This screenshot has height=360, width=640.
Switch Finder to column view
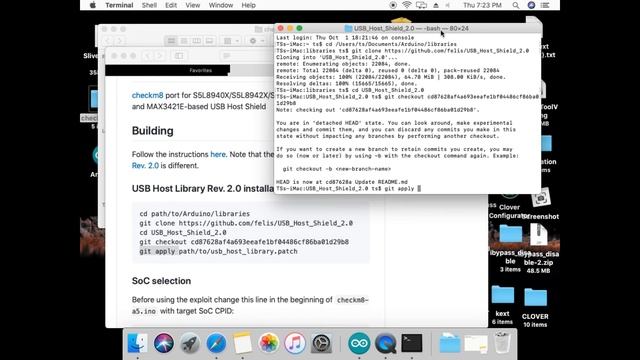tap(197, 41)
